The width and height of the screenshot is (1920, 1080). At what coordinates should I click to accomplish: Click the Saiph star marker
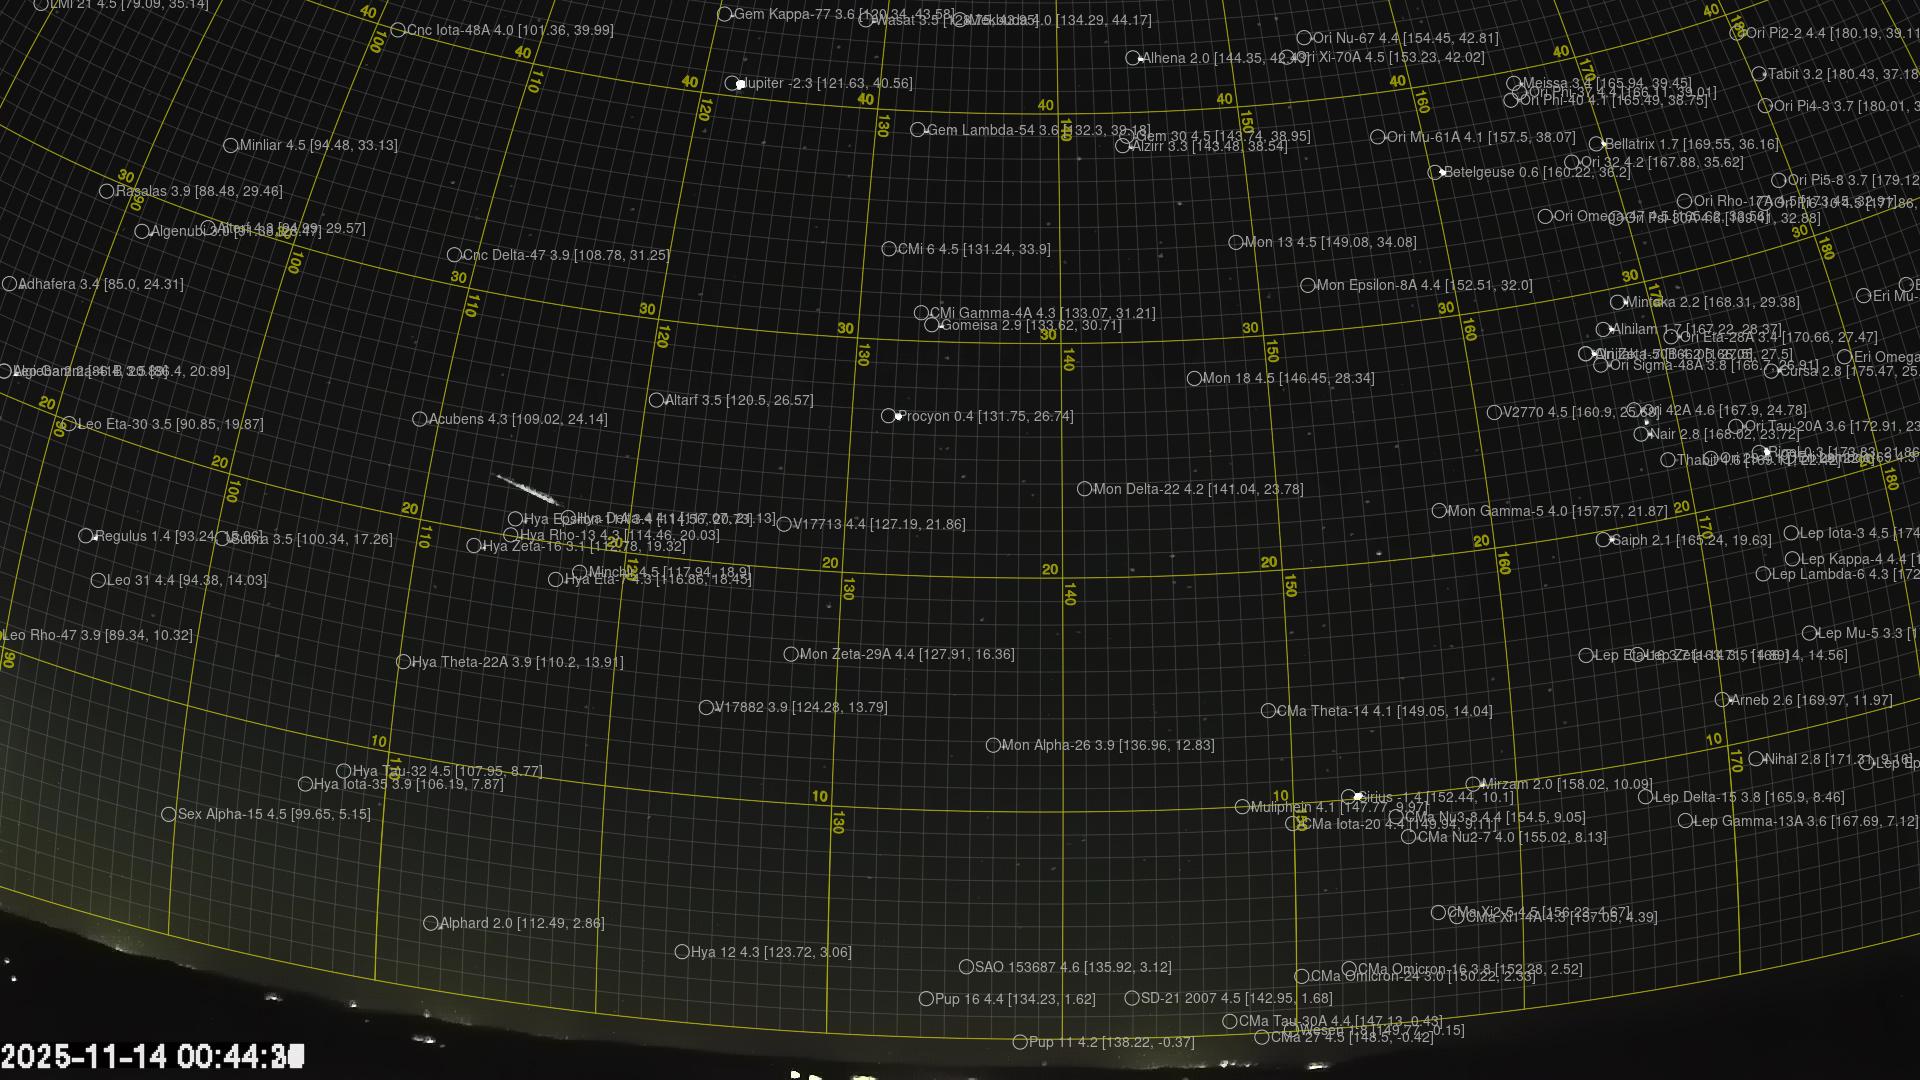[x=1603, y=540]
